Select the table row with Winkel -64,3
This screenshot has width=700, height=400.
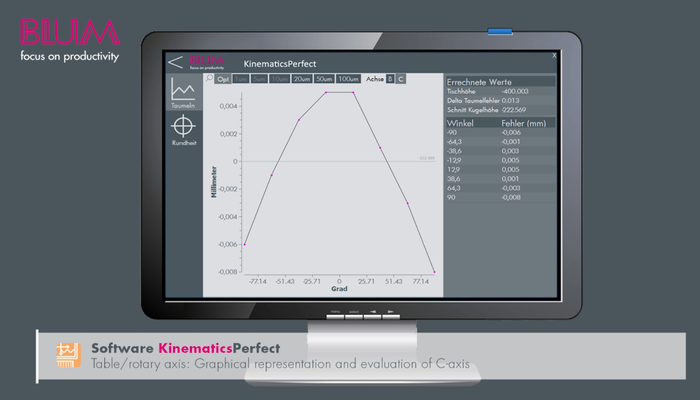pyautogui.click(x=500, y=142)
